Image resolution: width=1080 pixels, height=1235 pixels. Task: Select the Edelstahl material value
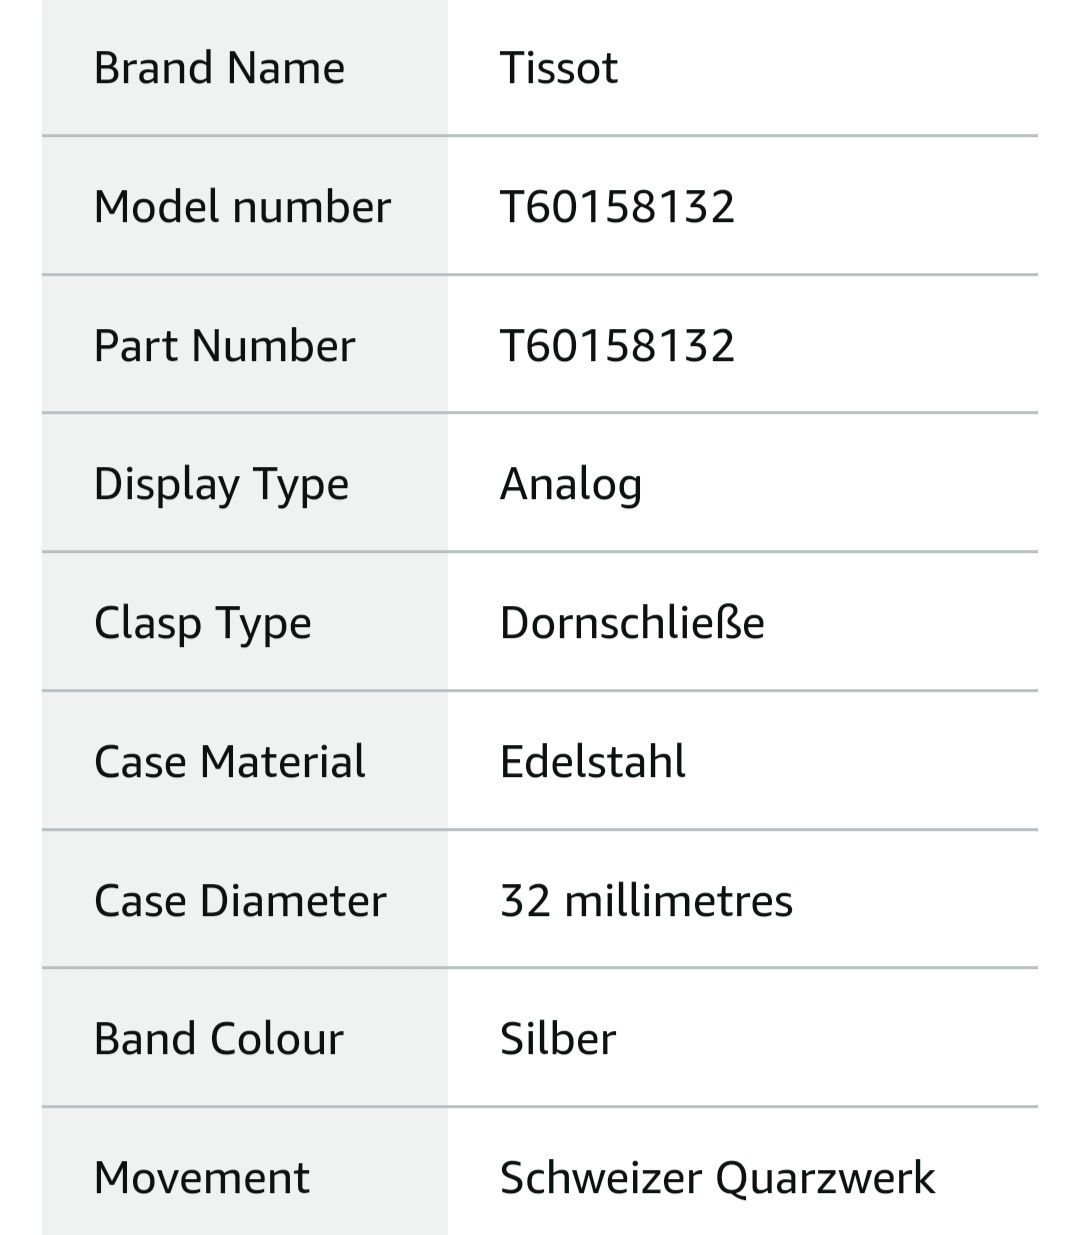[x=592, y=762]
